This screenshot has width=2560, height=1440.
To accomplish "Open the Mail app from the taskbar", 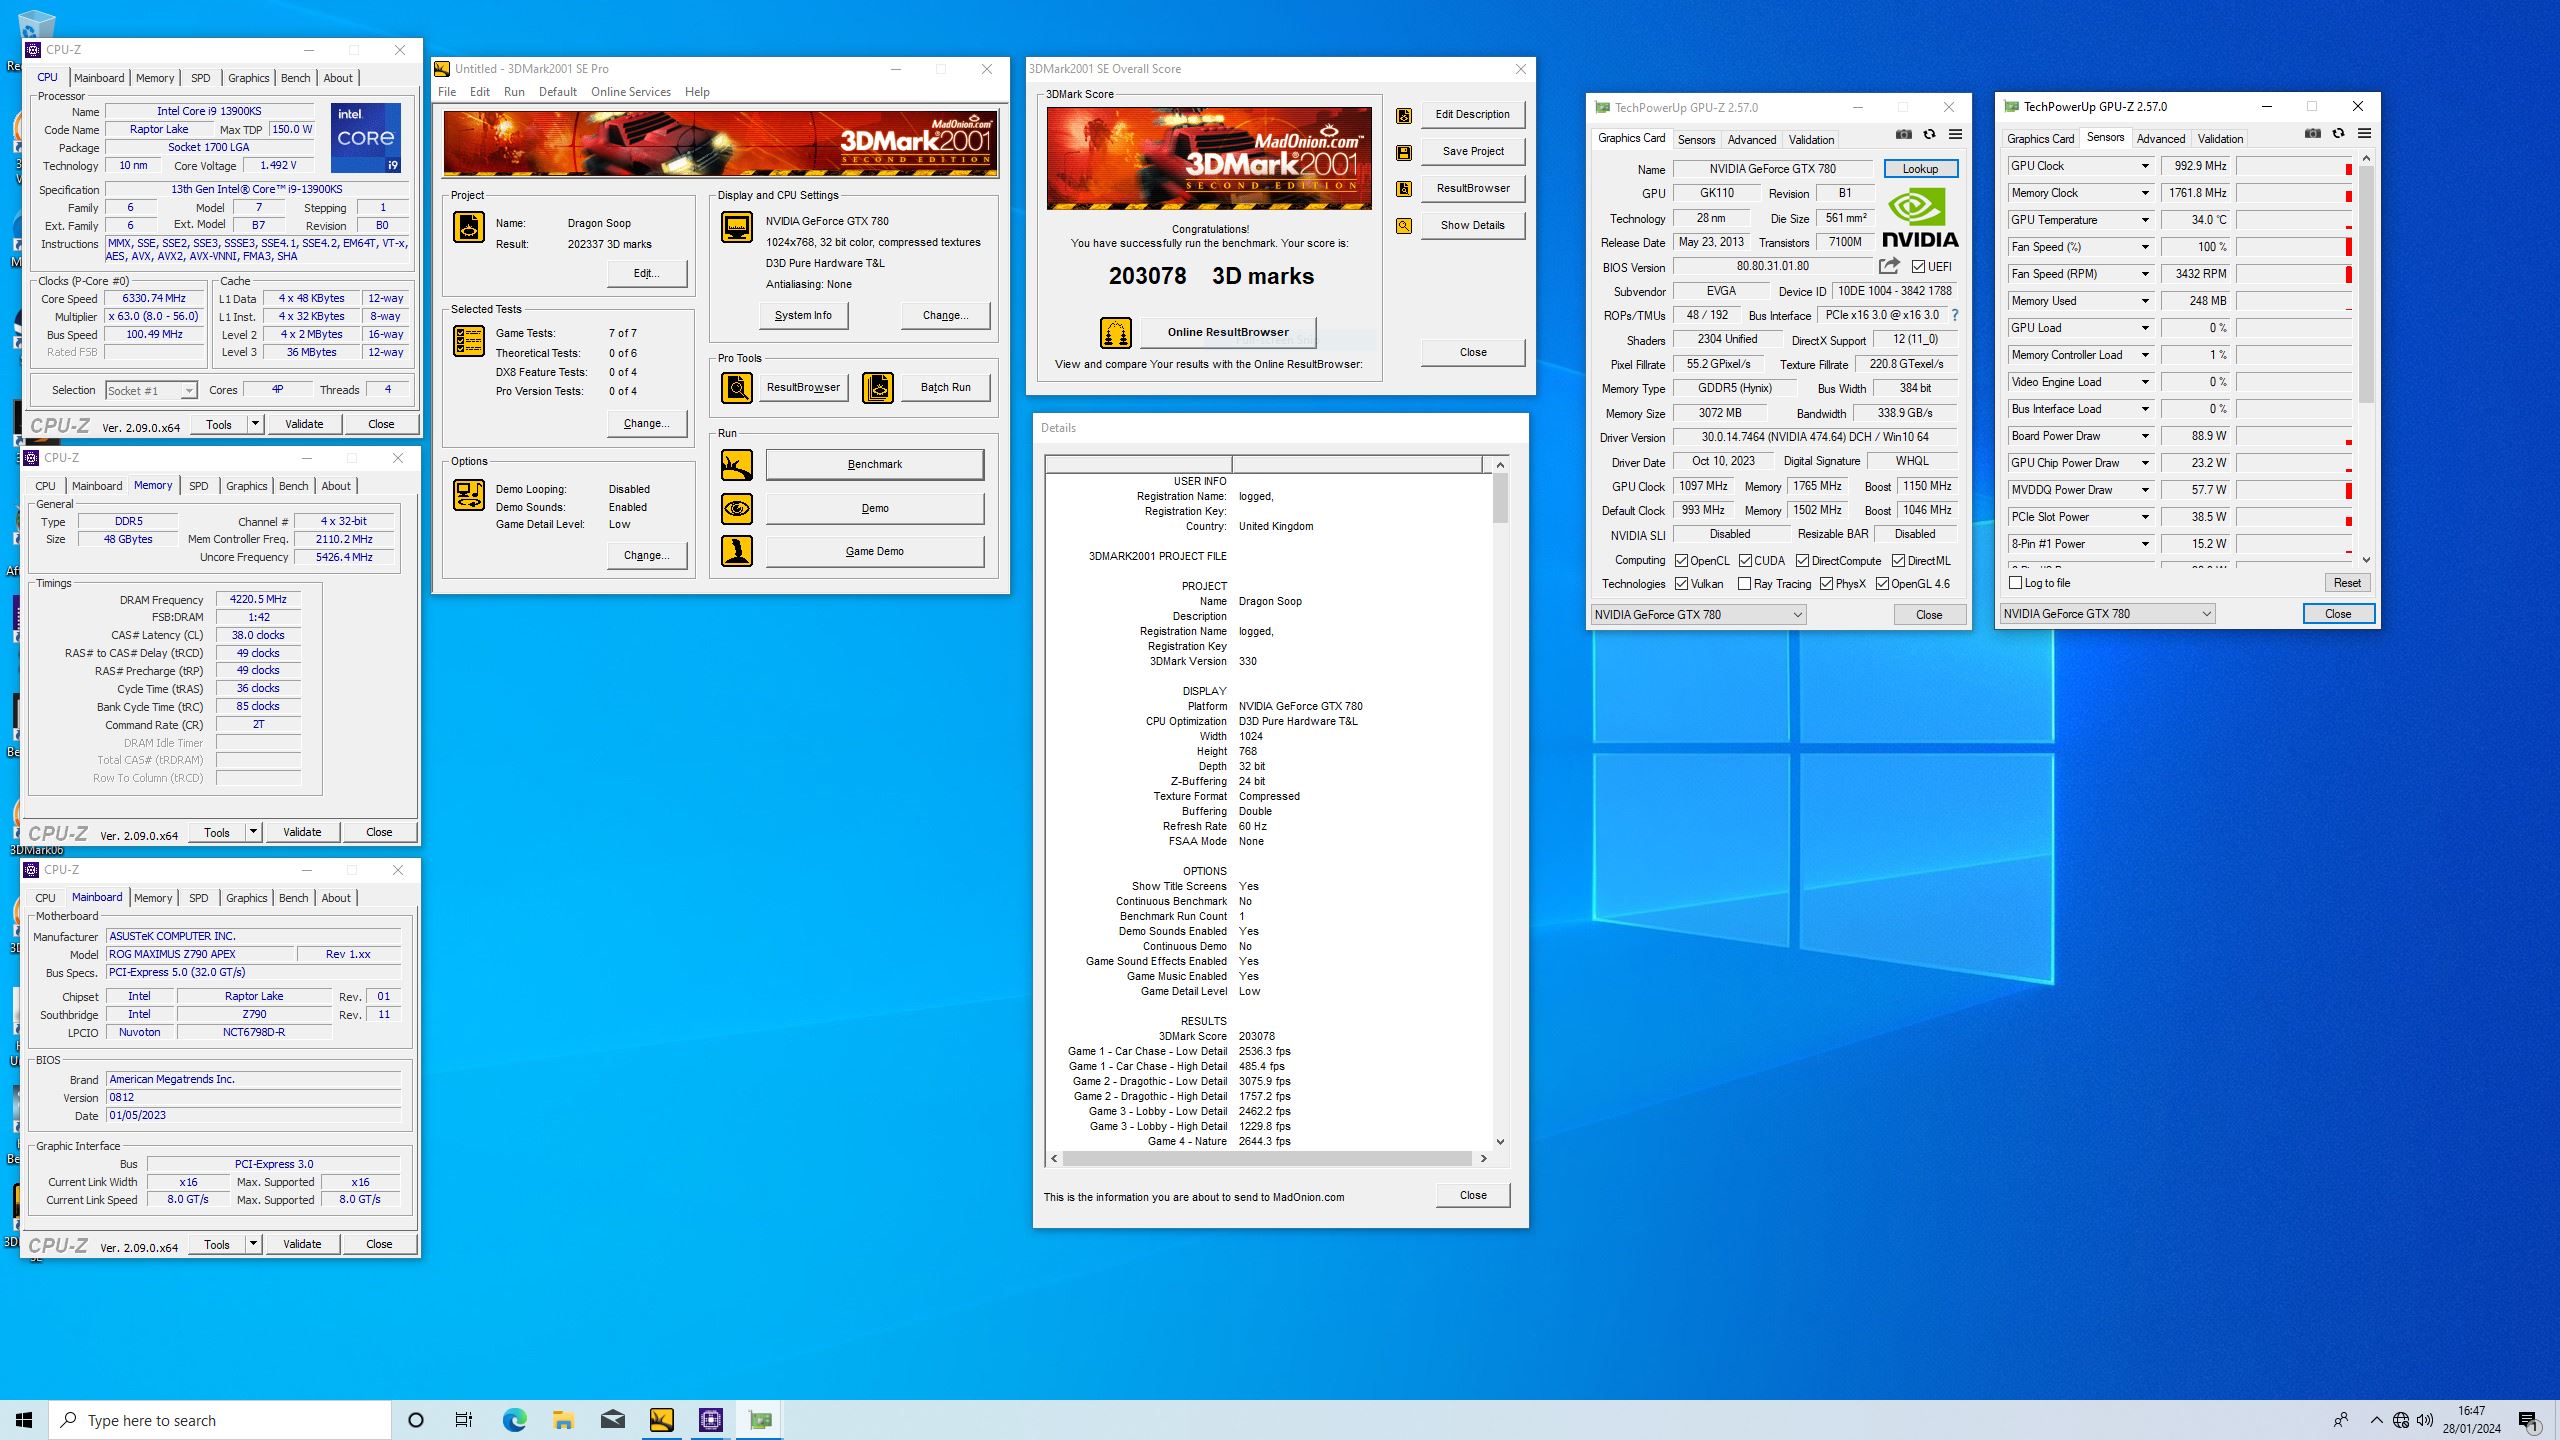I will (x=612, y=1419).
